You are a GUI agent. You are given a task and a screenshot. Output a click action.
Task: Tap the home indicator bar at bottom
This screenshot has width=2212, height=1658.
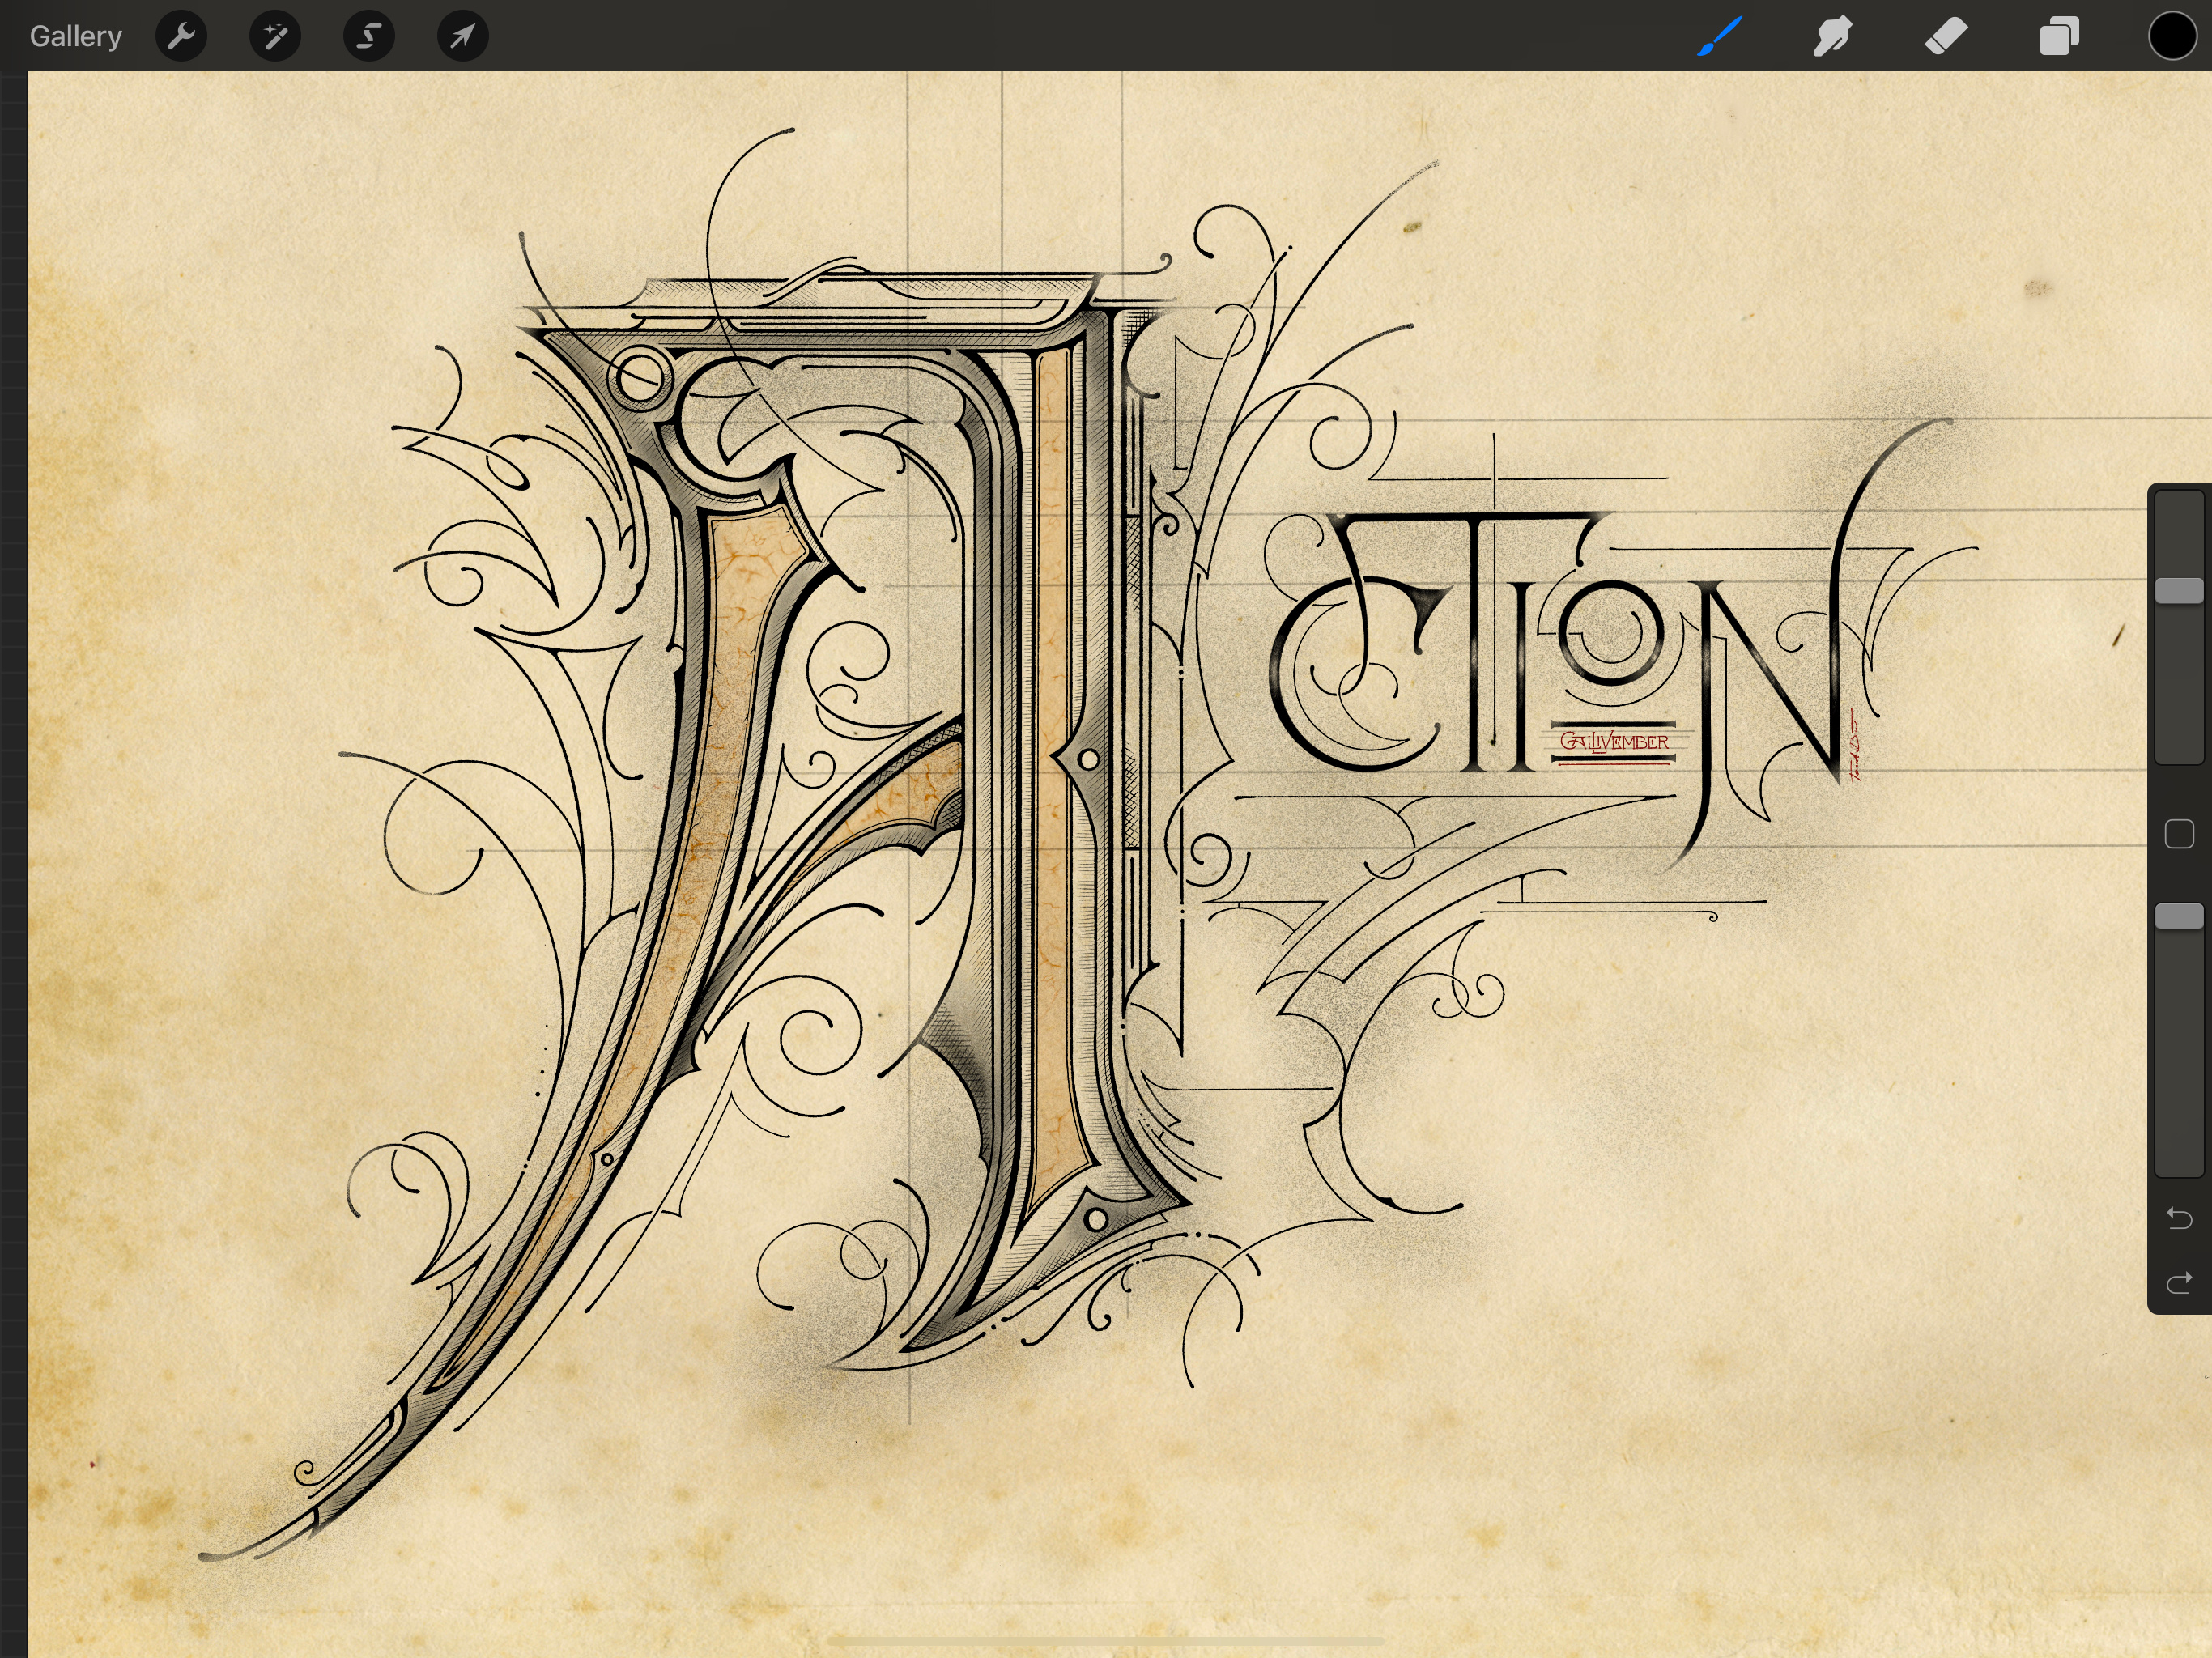tap(1106, 1641)
